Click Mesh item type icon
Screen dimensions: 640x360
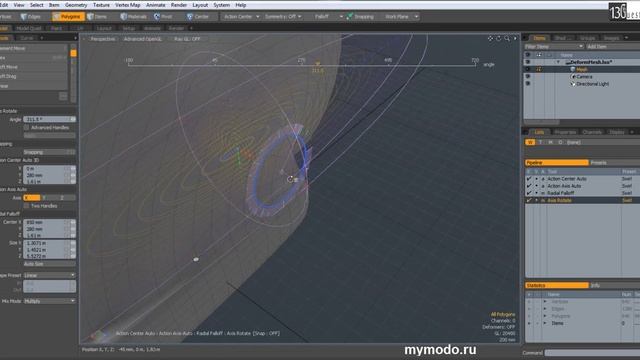click(x=573, y=69)
